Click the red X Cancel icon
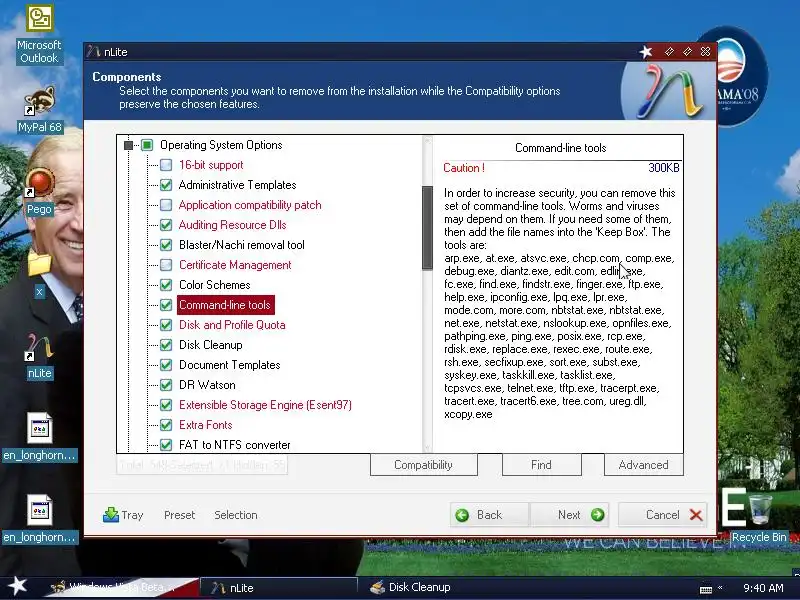This screenshot has height=600, width=800. point(695,515)
